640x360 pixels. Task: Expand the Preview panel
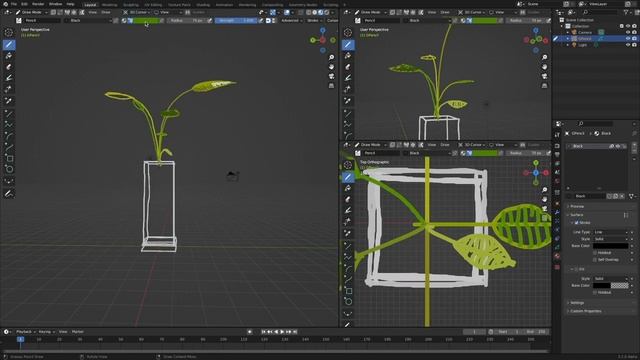tap(577, 207)
